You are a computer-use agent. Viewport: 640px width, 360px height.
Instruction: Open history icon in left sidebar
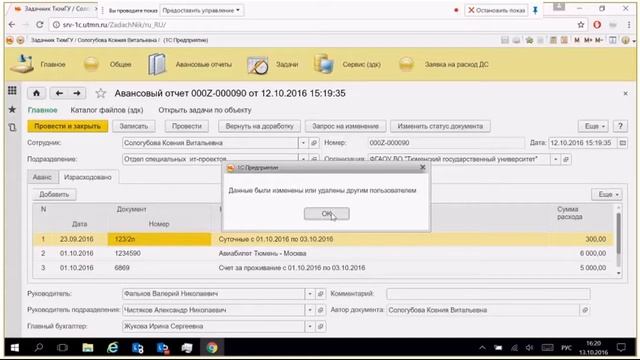[12, 127]
